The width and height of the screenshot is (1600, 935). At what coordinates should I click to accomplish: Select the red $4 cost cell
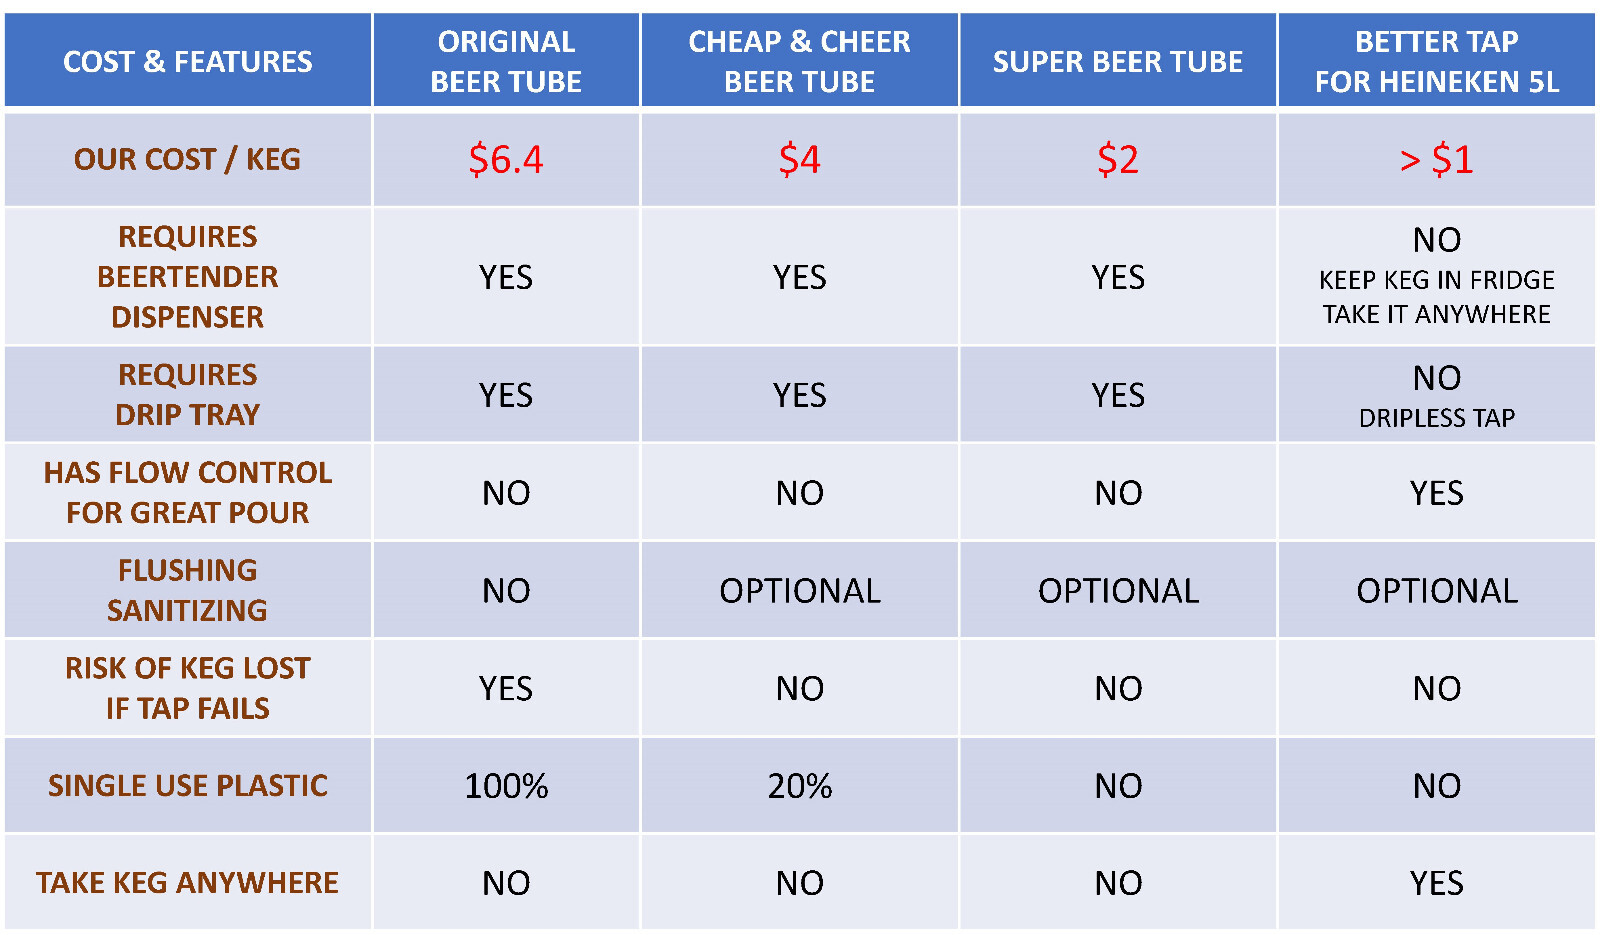[x=799, y=159]
